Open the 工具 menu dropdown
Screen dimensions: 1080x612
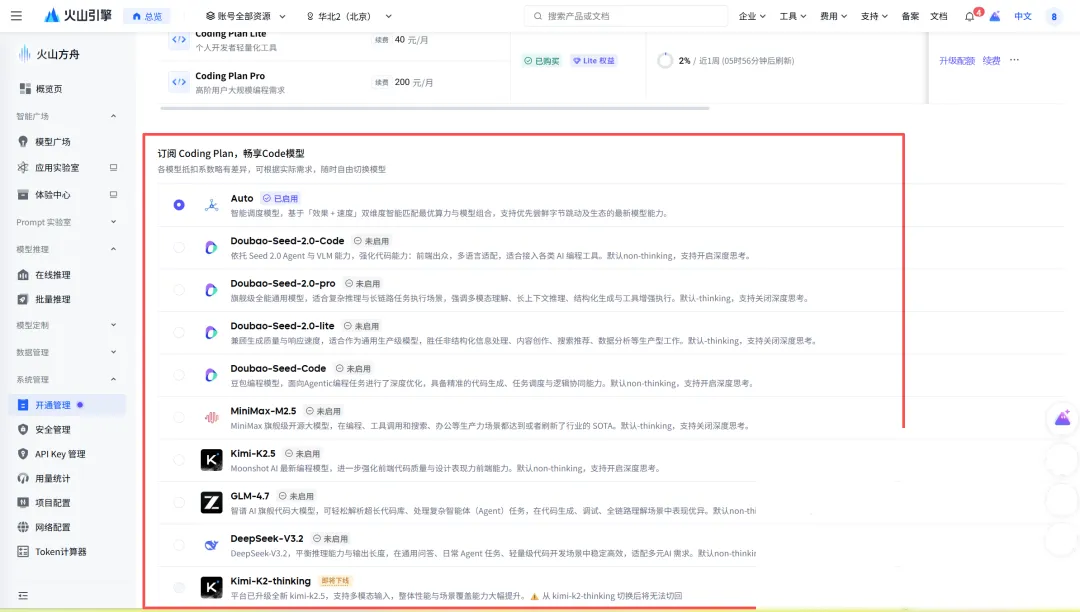click(x=793, y=16)
